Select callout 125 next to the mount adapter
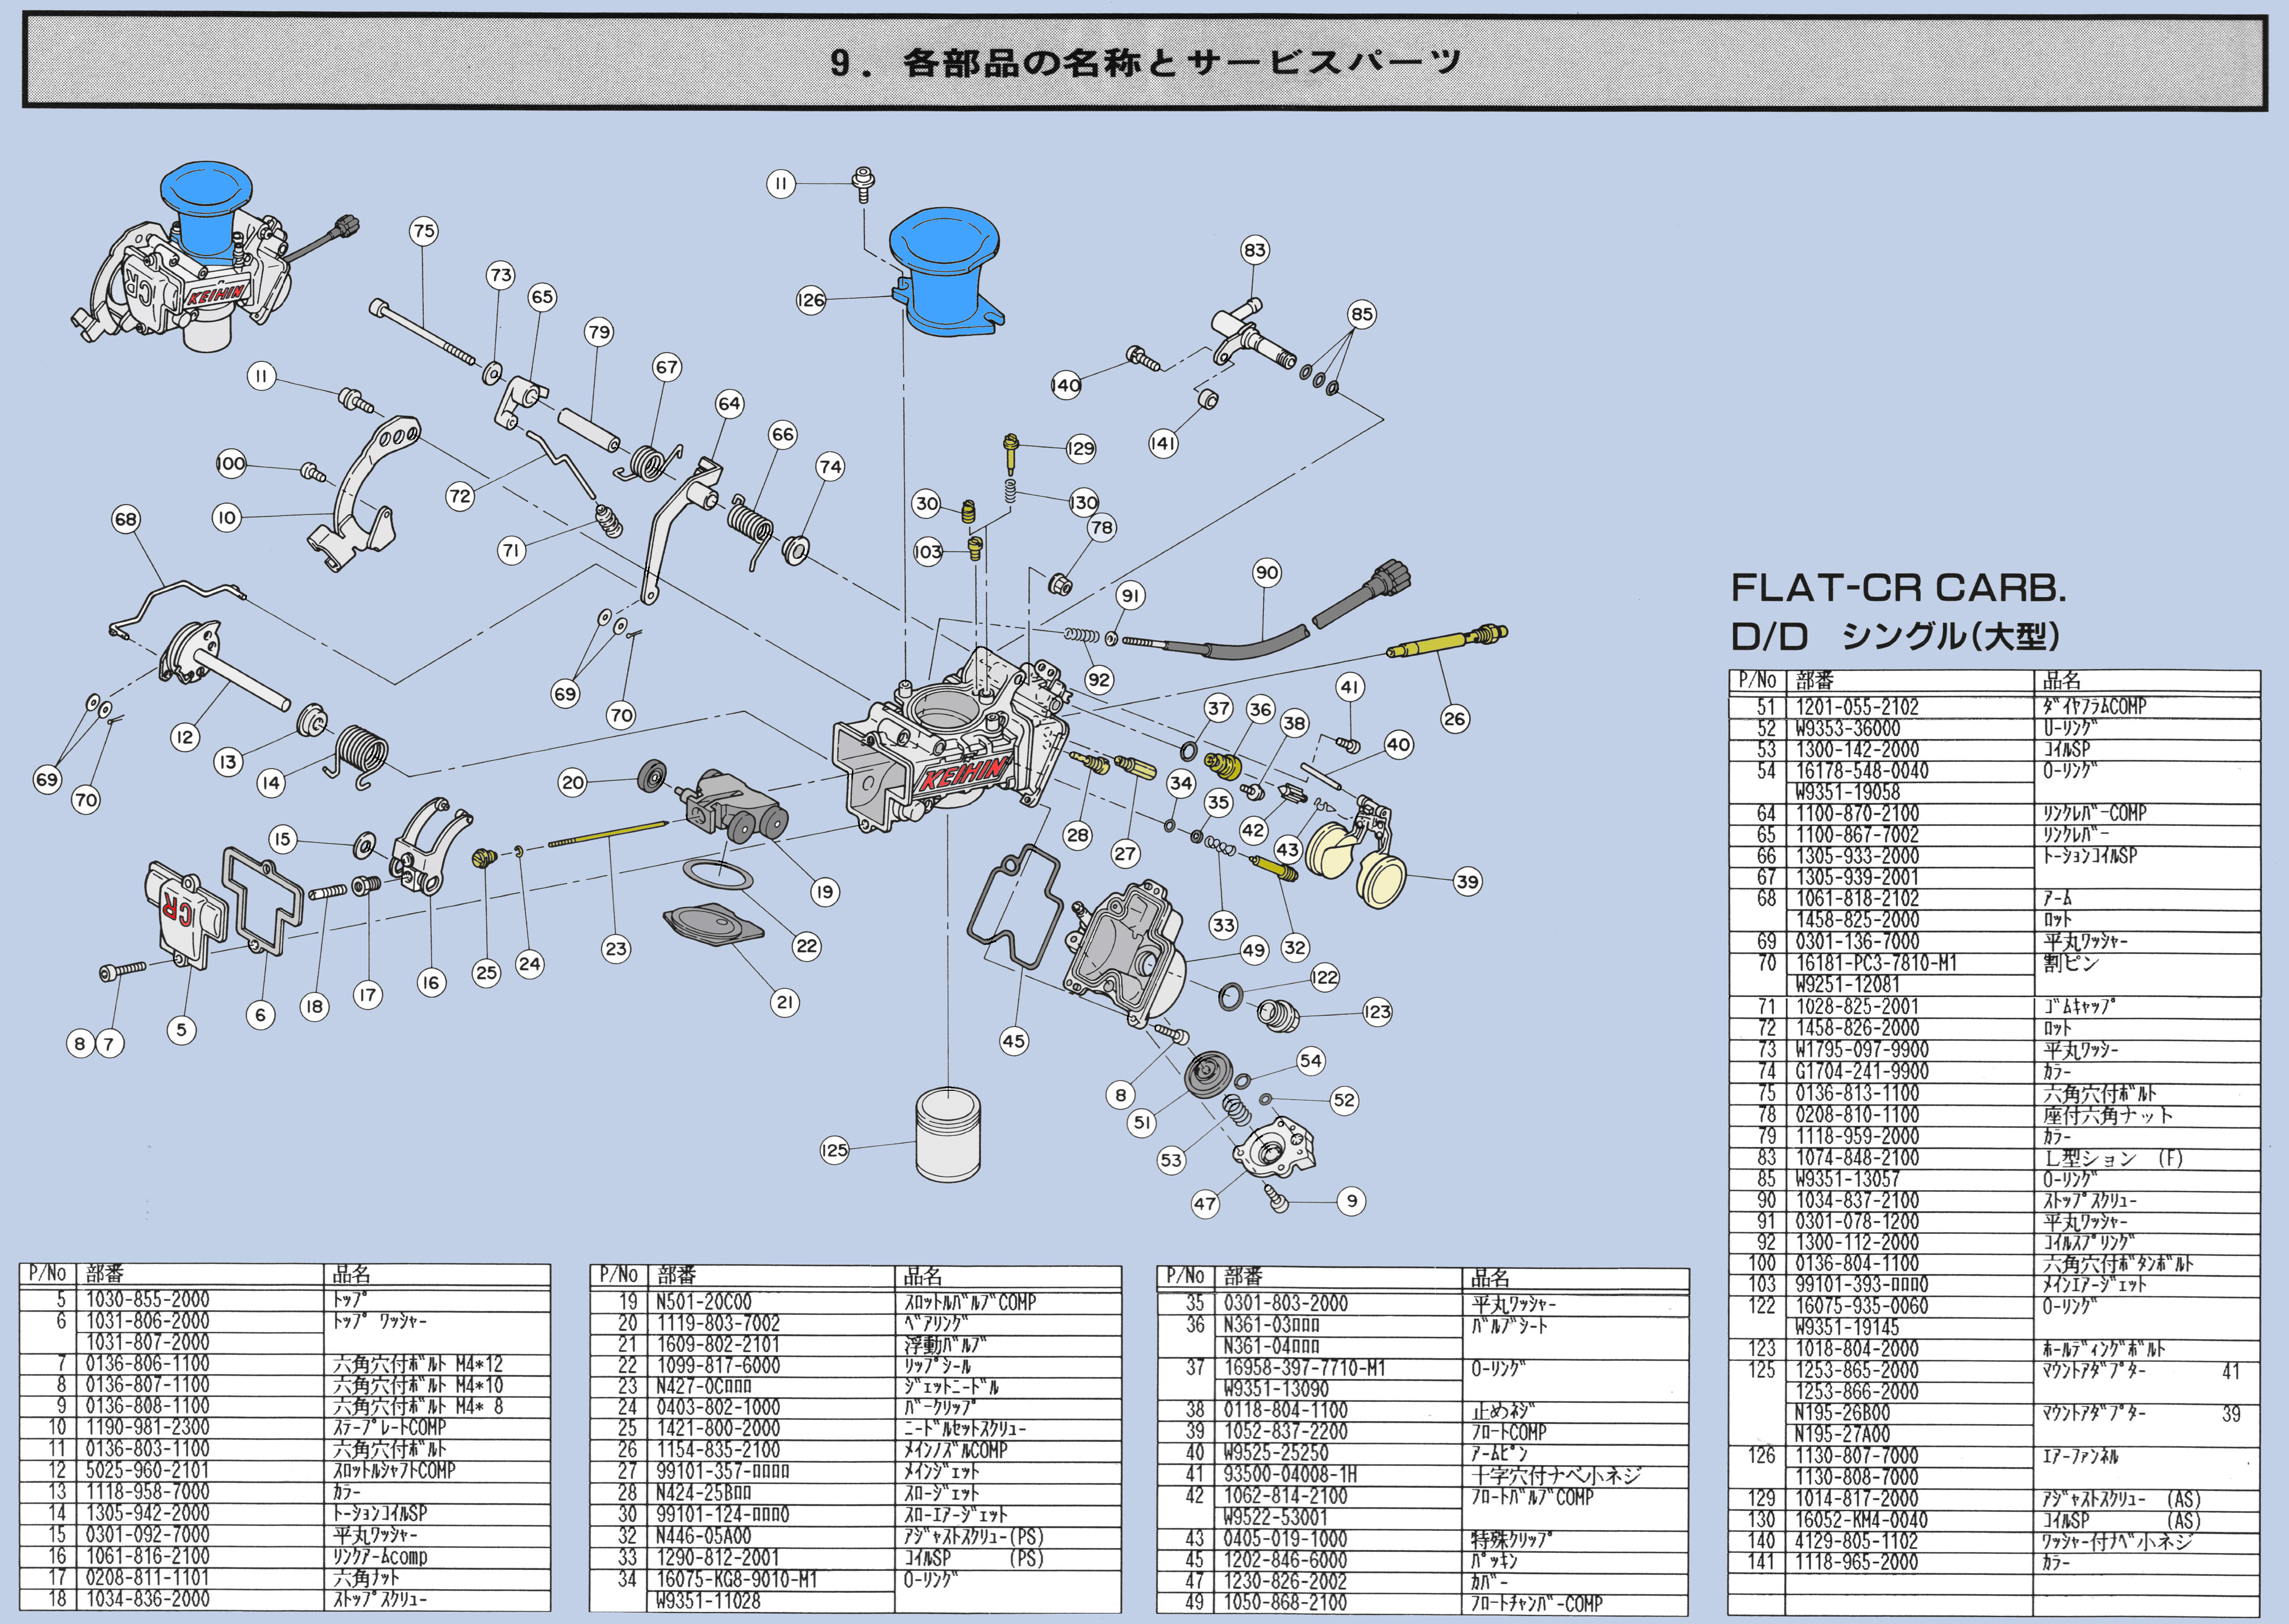The width and height of the screenshot is (2289, 1624). (834, 1150)
